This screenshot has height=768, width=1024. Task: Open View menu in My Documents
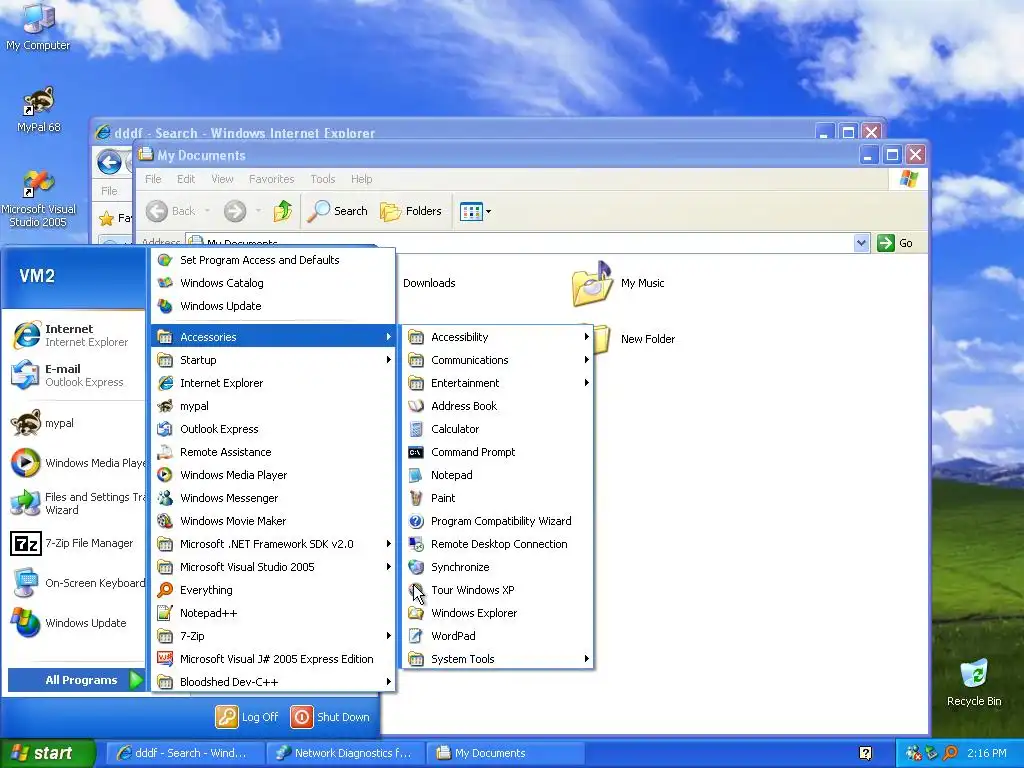point(222,179)
